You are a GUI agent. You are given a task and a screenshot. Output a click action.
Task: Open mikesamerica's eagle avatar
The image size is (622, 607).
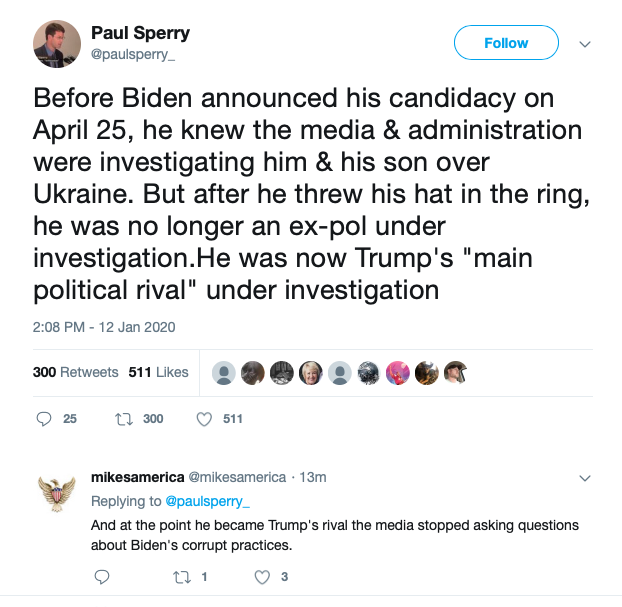[57, 493]
